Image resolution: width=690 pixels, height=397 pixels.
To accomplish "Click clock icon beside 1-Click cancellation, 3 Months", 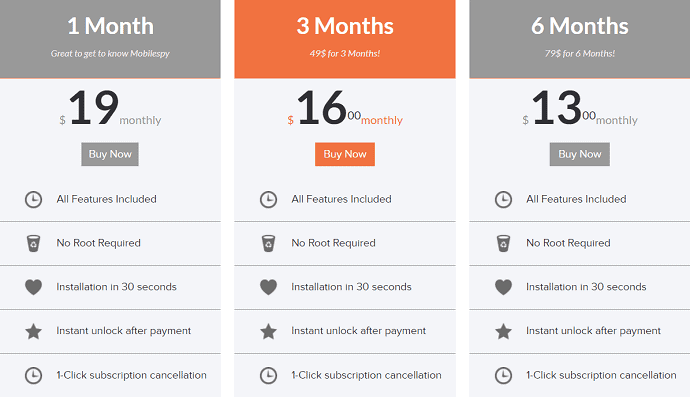I will coord(268,375).
